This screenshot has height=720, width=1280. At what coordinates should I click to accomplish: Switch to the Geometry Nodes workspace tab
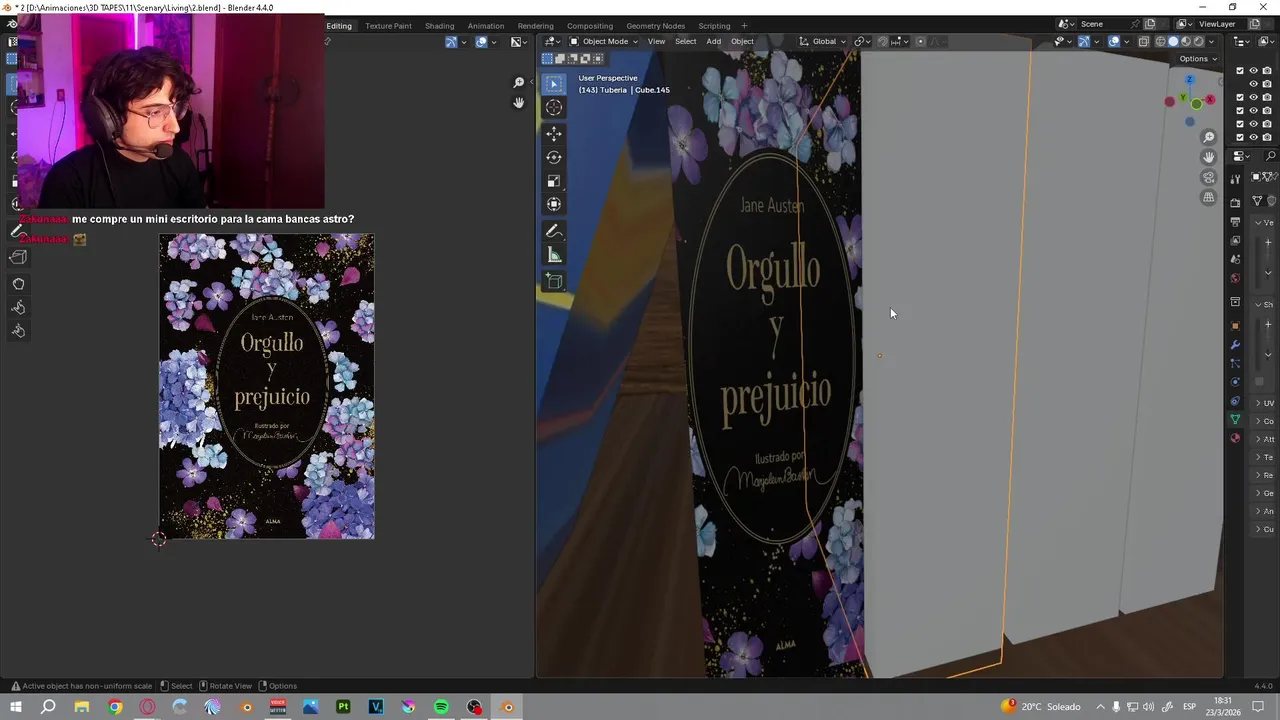pos(655,25)
